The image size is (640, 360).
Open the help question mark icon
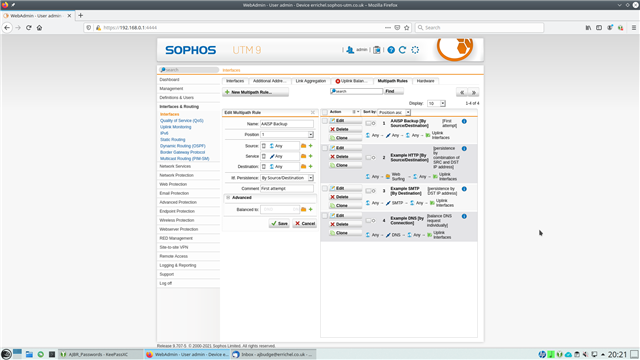click(x=391, y=50)
